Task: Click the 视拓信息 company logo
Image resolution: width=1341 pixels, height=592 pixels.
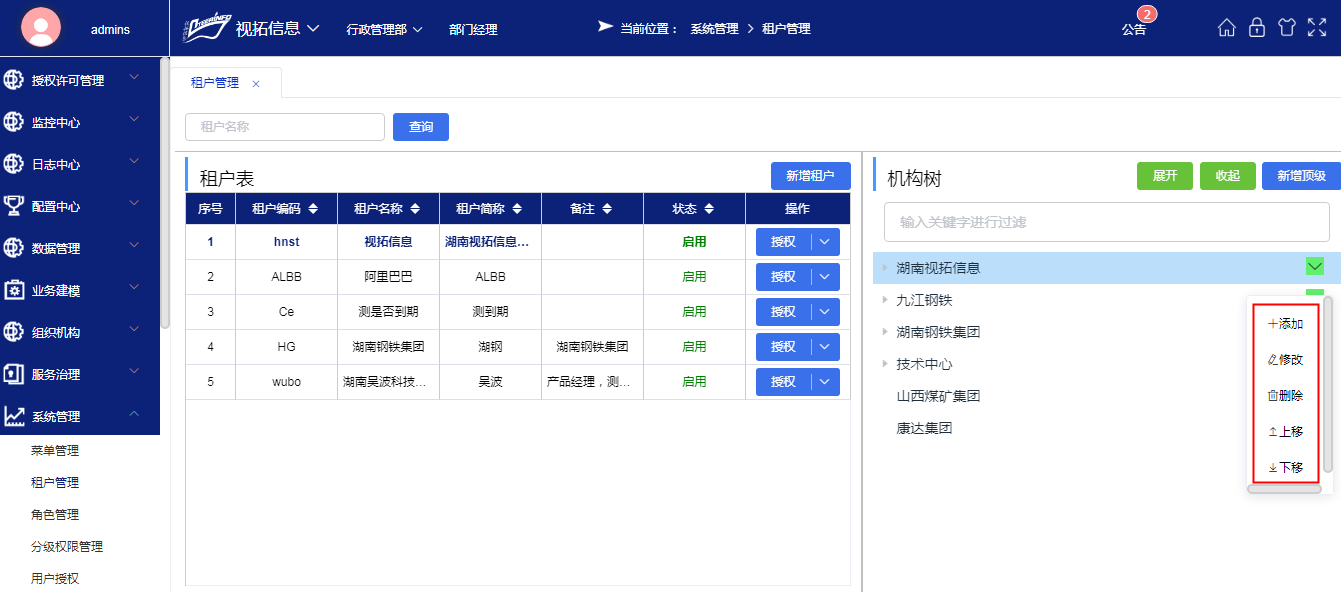Action: [205, 29]
